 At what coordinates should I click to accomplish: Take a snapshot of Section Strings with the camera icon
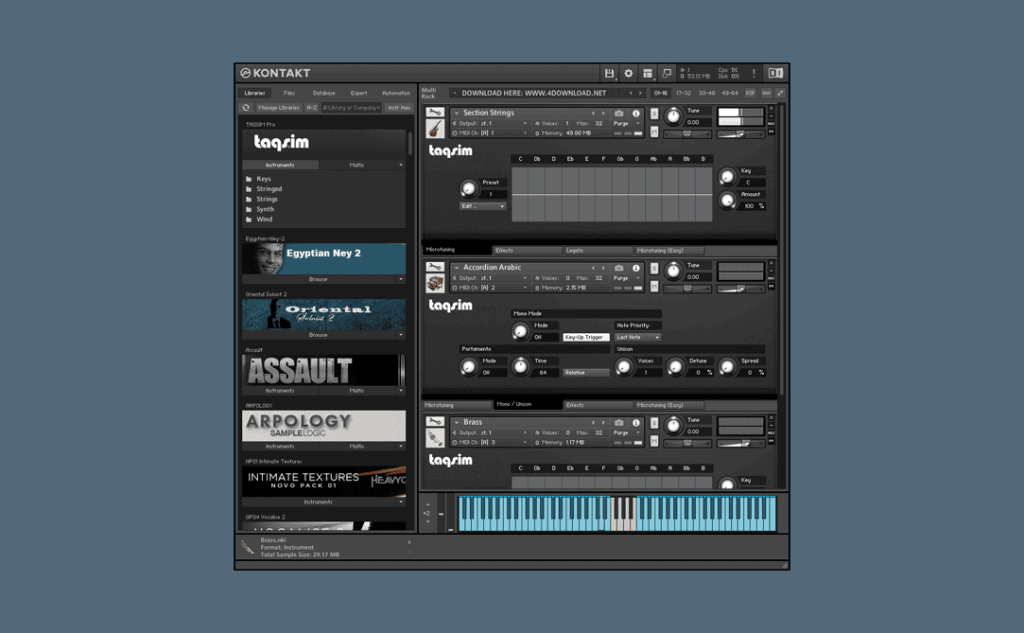click(x=618, y=113)
